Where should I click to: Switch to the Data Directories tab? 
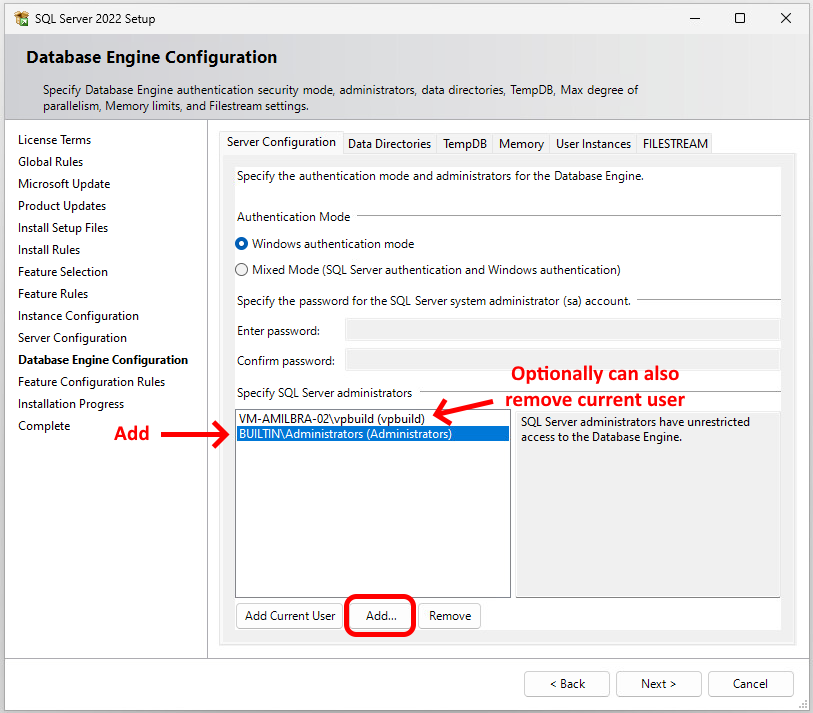pos(389,144)
